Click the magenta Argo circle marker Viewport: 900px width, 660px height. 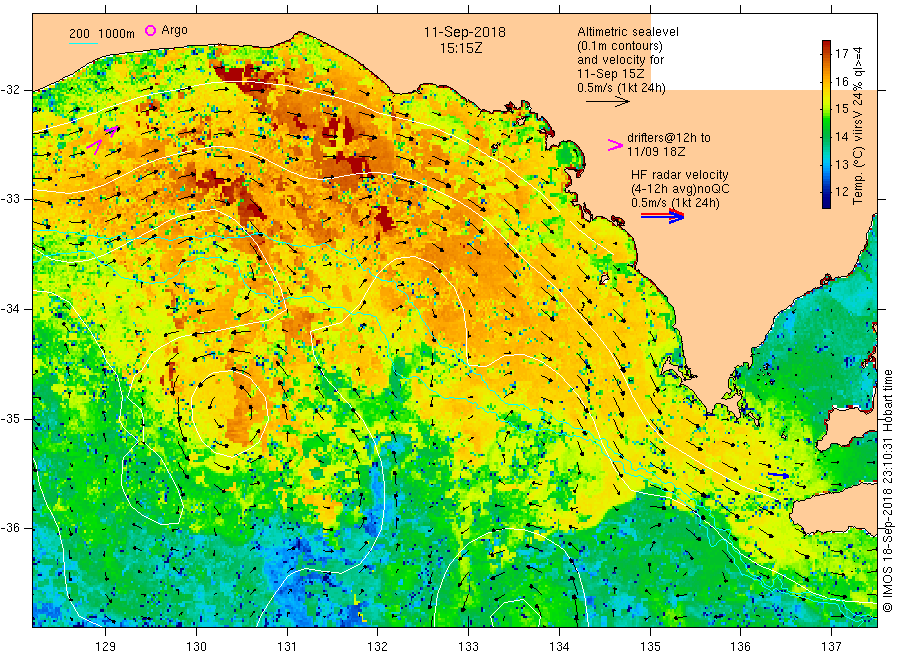(x=150, y=30)
